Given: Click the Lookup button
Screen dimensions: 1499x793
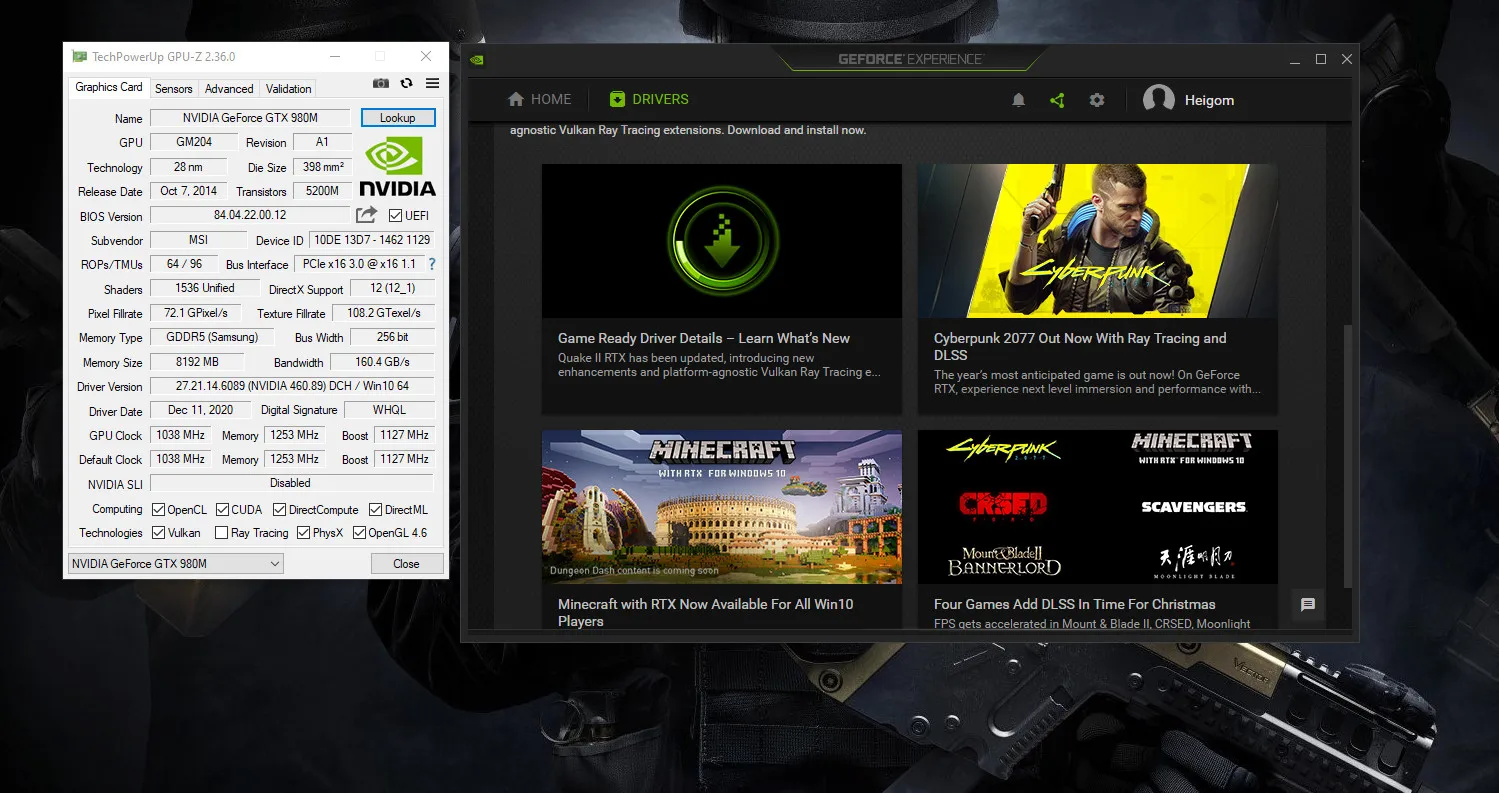Looking at the screenshot, I should coord(397,118).
